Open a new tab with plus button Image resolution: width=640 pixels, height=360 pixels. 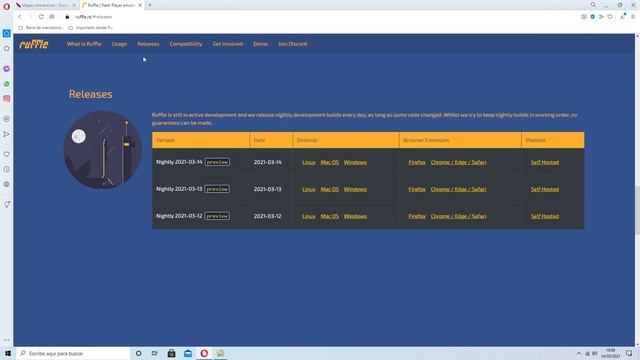(x=150, y=5)
